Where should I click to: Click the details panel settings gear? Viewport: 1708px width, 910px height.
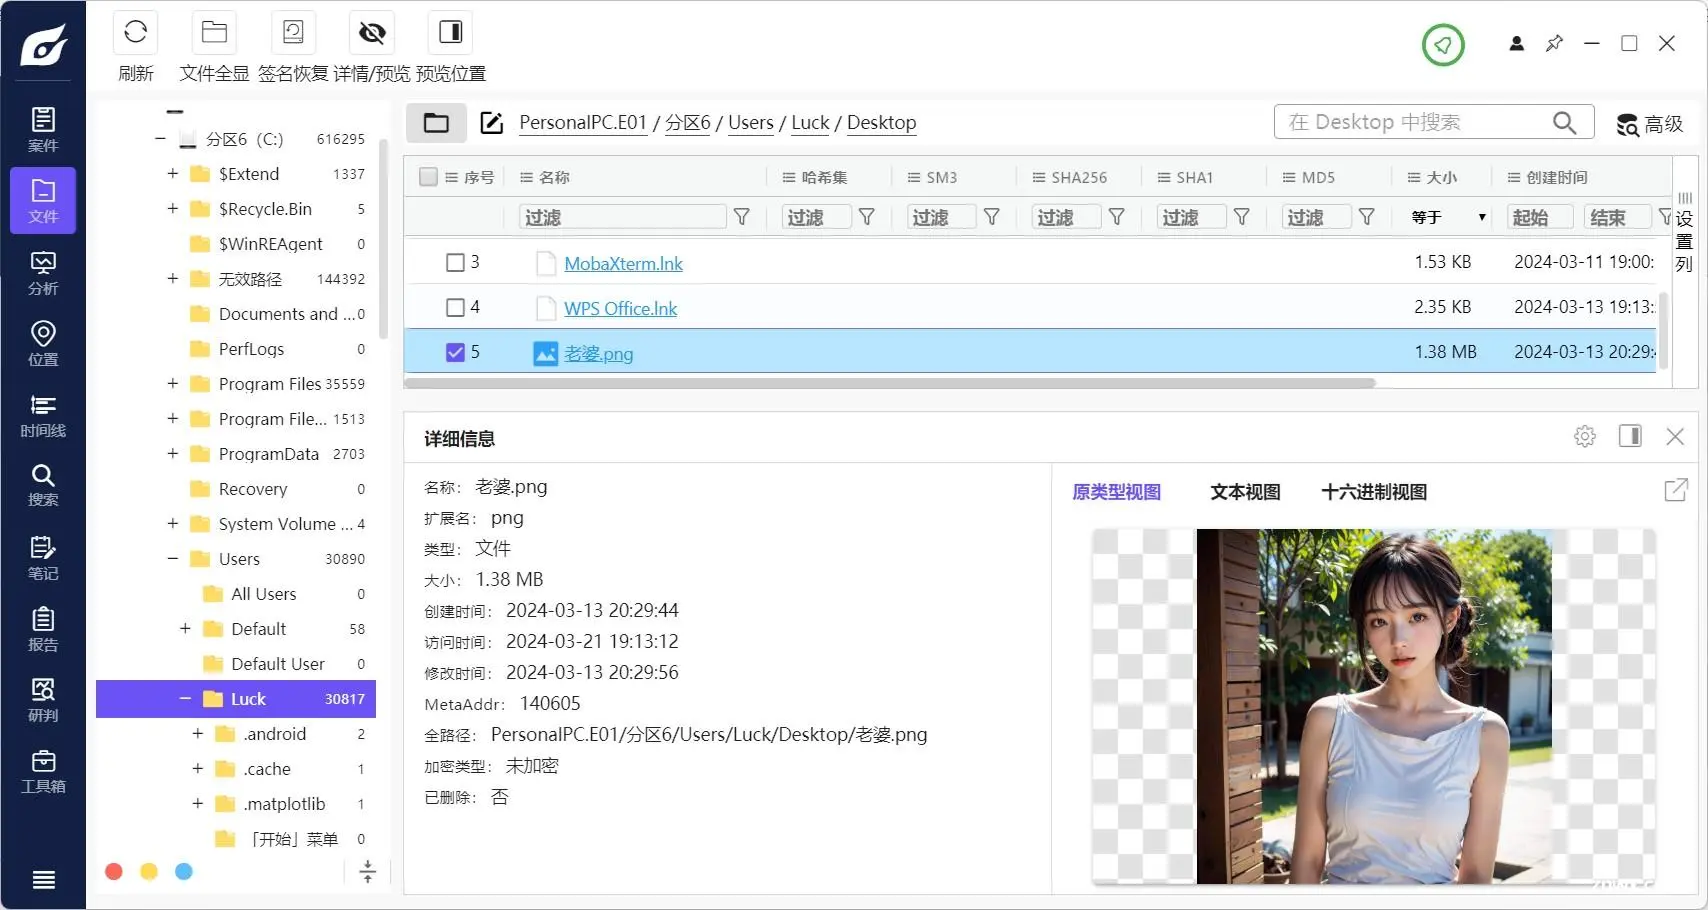1585,437
